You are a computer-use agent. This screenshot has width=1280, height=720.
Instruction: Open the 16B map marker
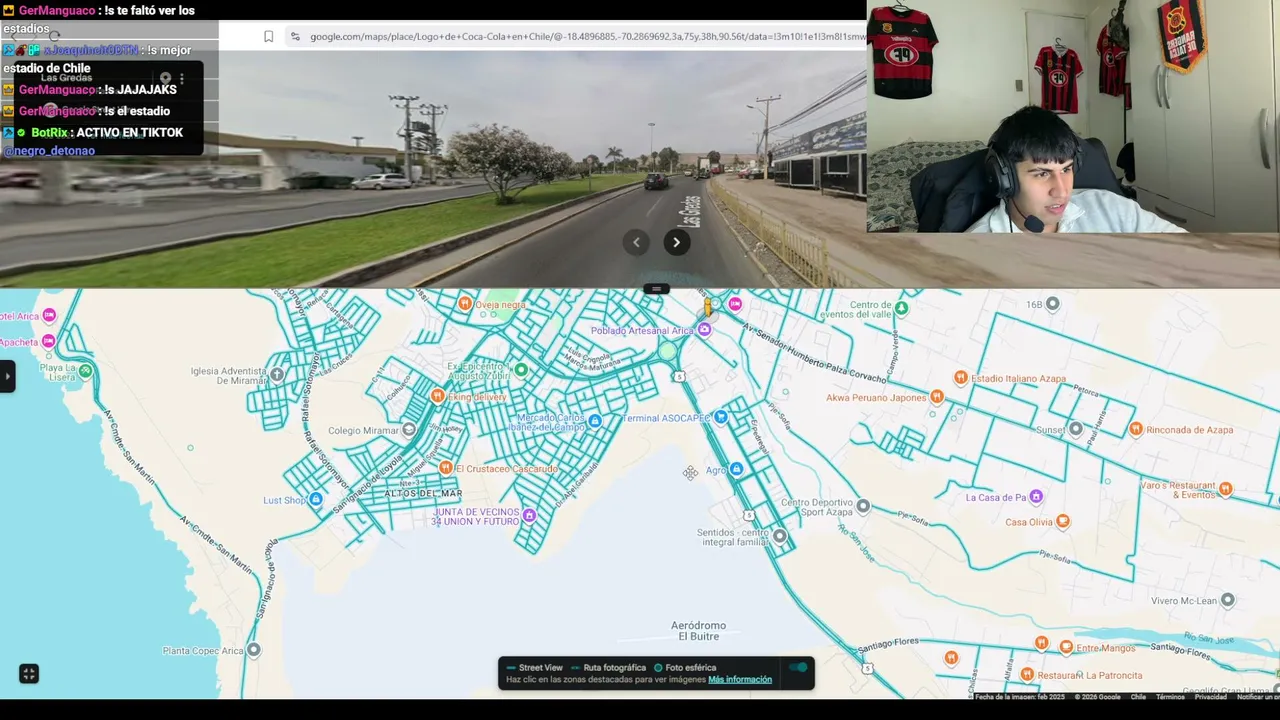[x=1052, y=304]
